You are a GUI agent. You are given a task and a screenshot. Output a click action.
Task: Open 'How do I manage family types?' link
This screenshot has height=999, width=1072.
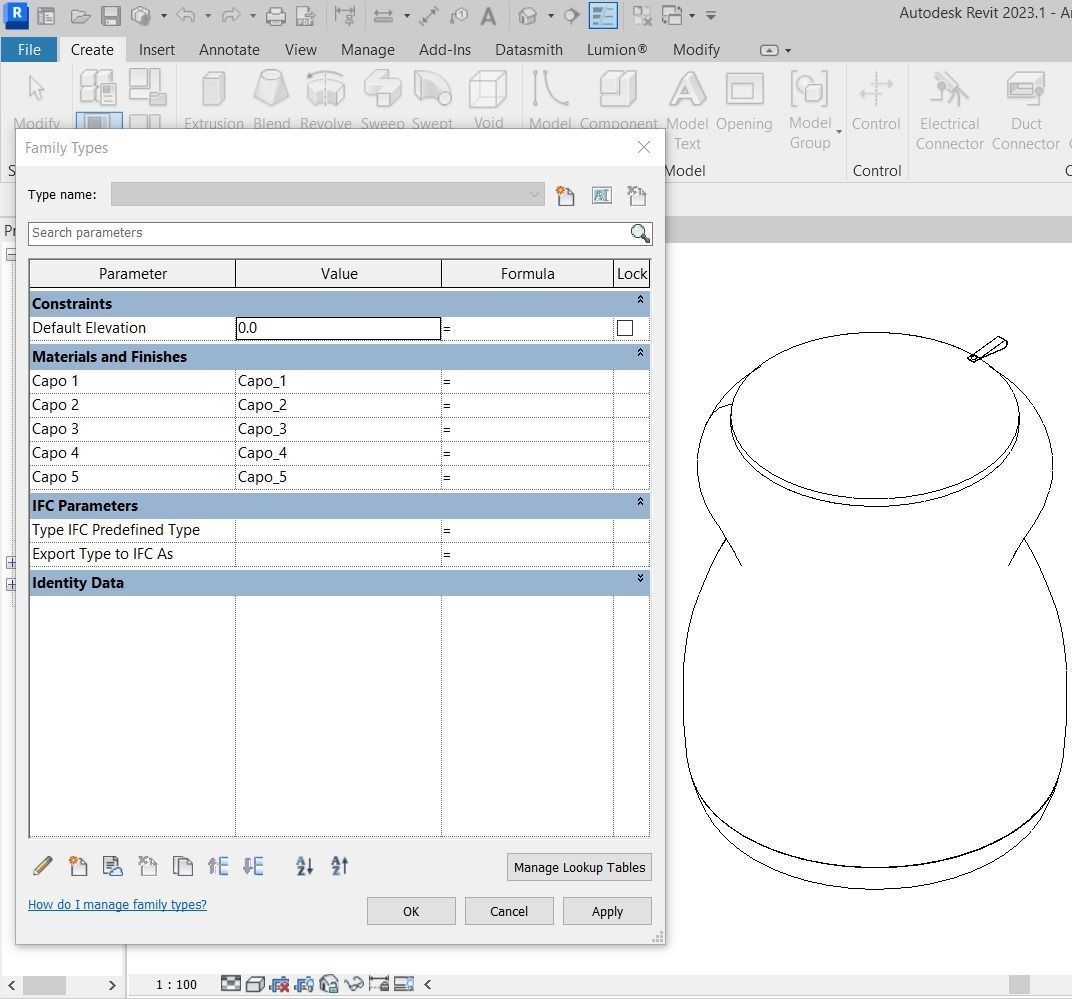click(117, 905)
